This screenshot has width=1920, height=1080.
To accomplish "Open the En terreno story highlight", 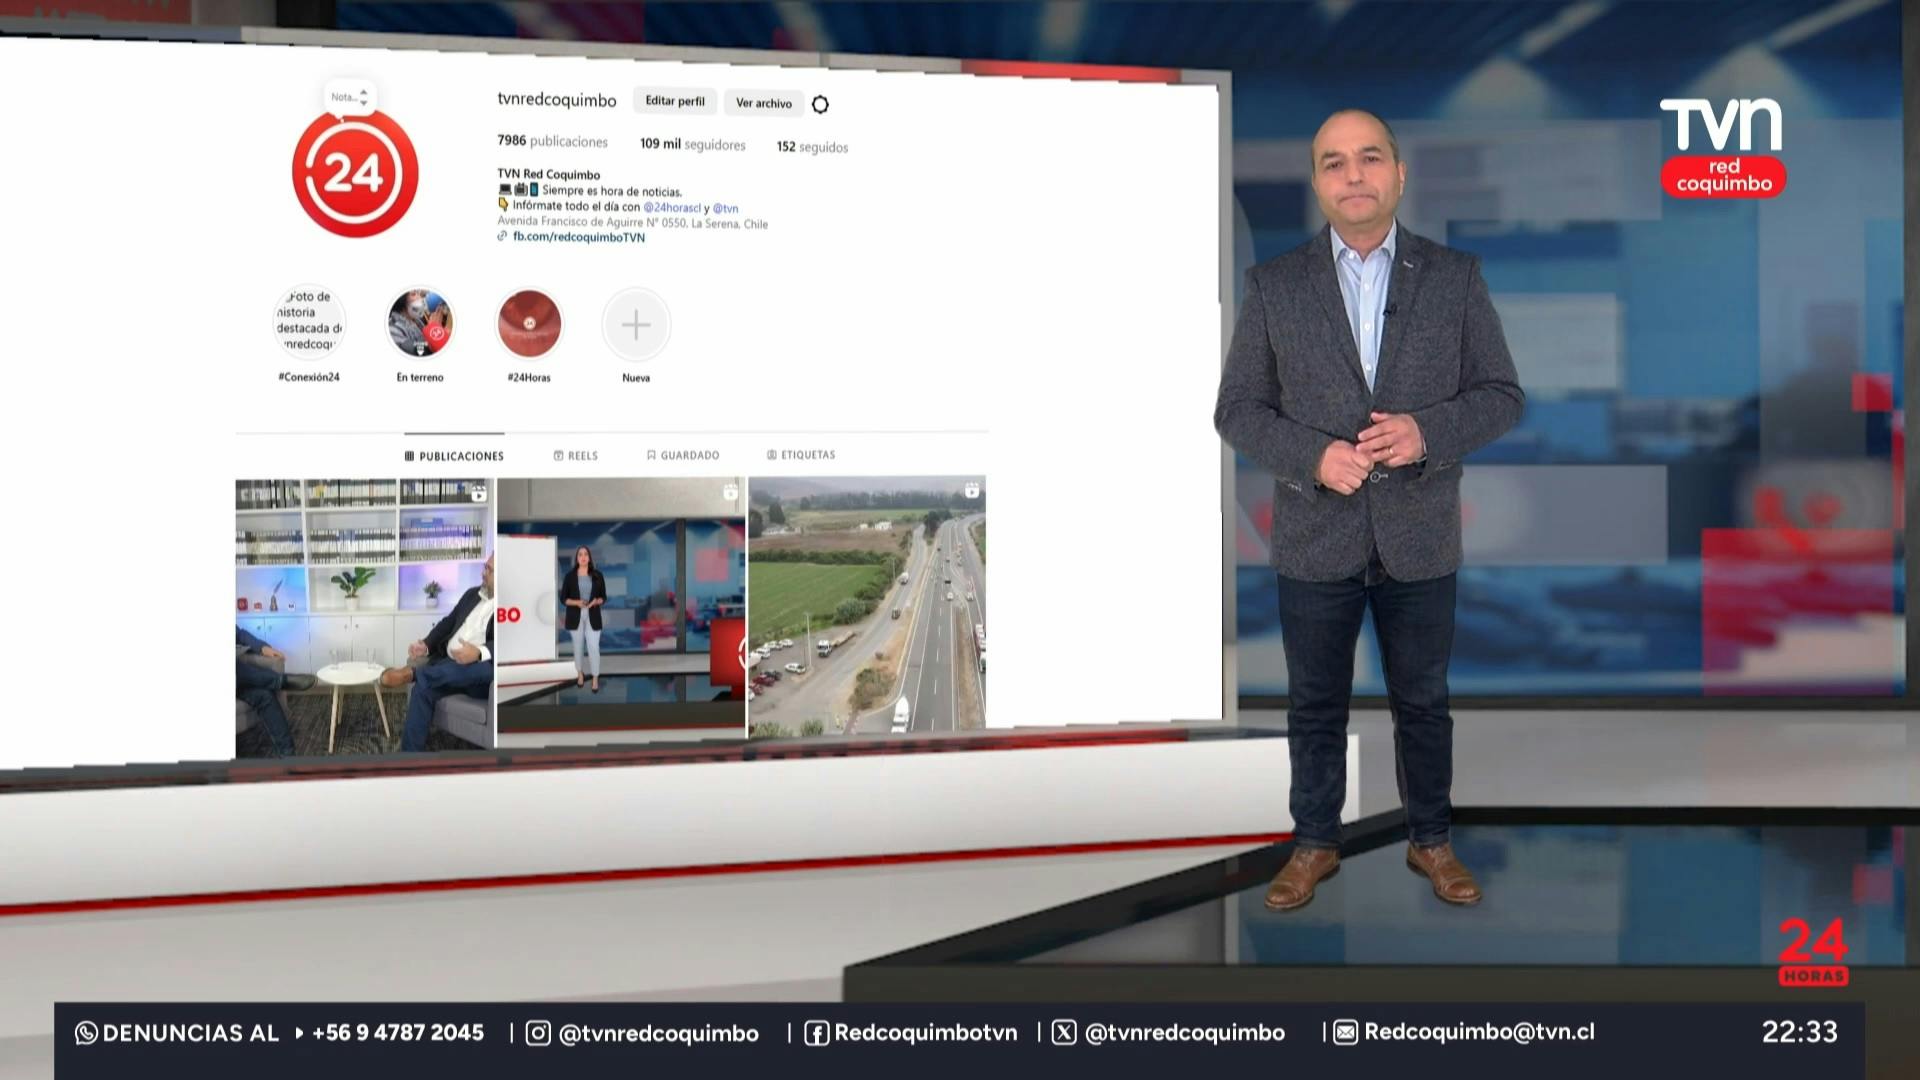I will tap(420, 323).
